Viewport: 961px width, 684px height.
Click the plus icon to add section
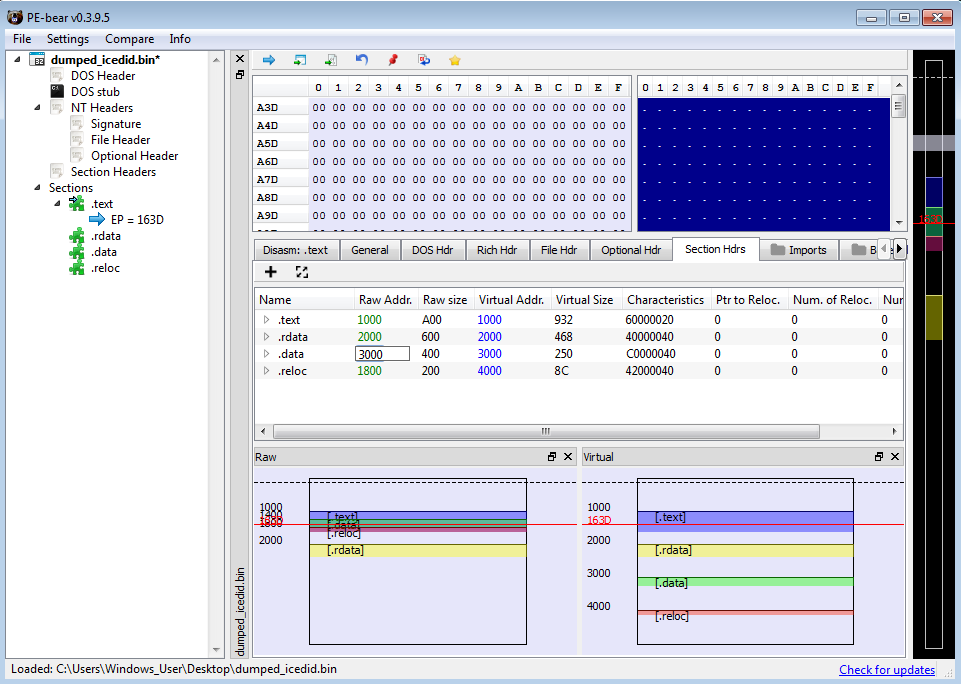coord(270,272)
